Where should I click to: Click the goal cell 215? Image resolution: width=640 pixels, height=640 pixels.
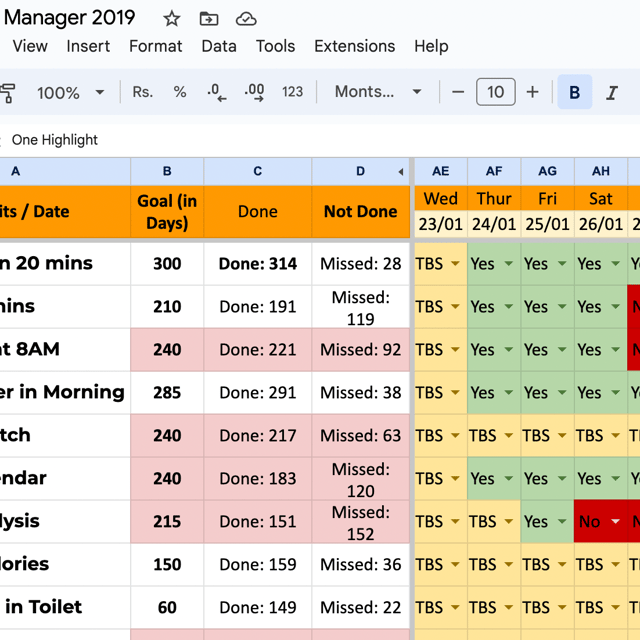[167, 522]
